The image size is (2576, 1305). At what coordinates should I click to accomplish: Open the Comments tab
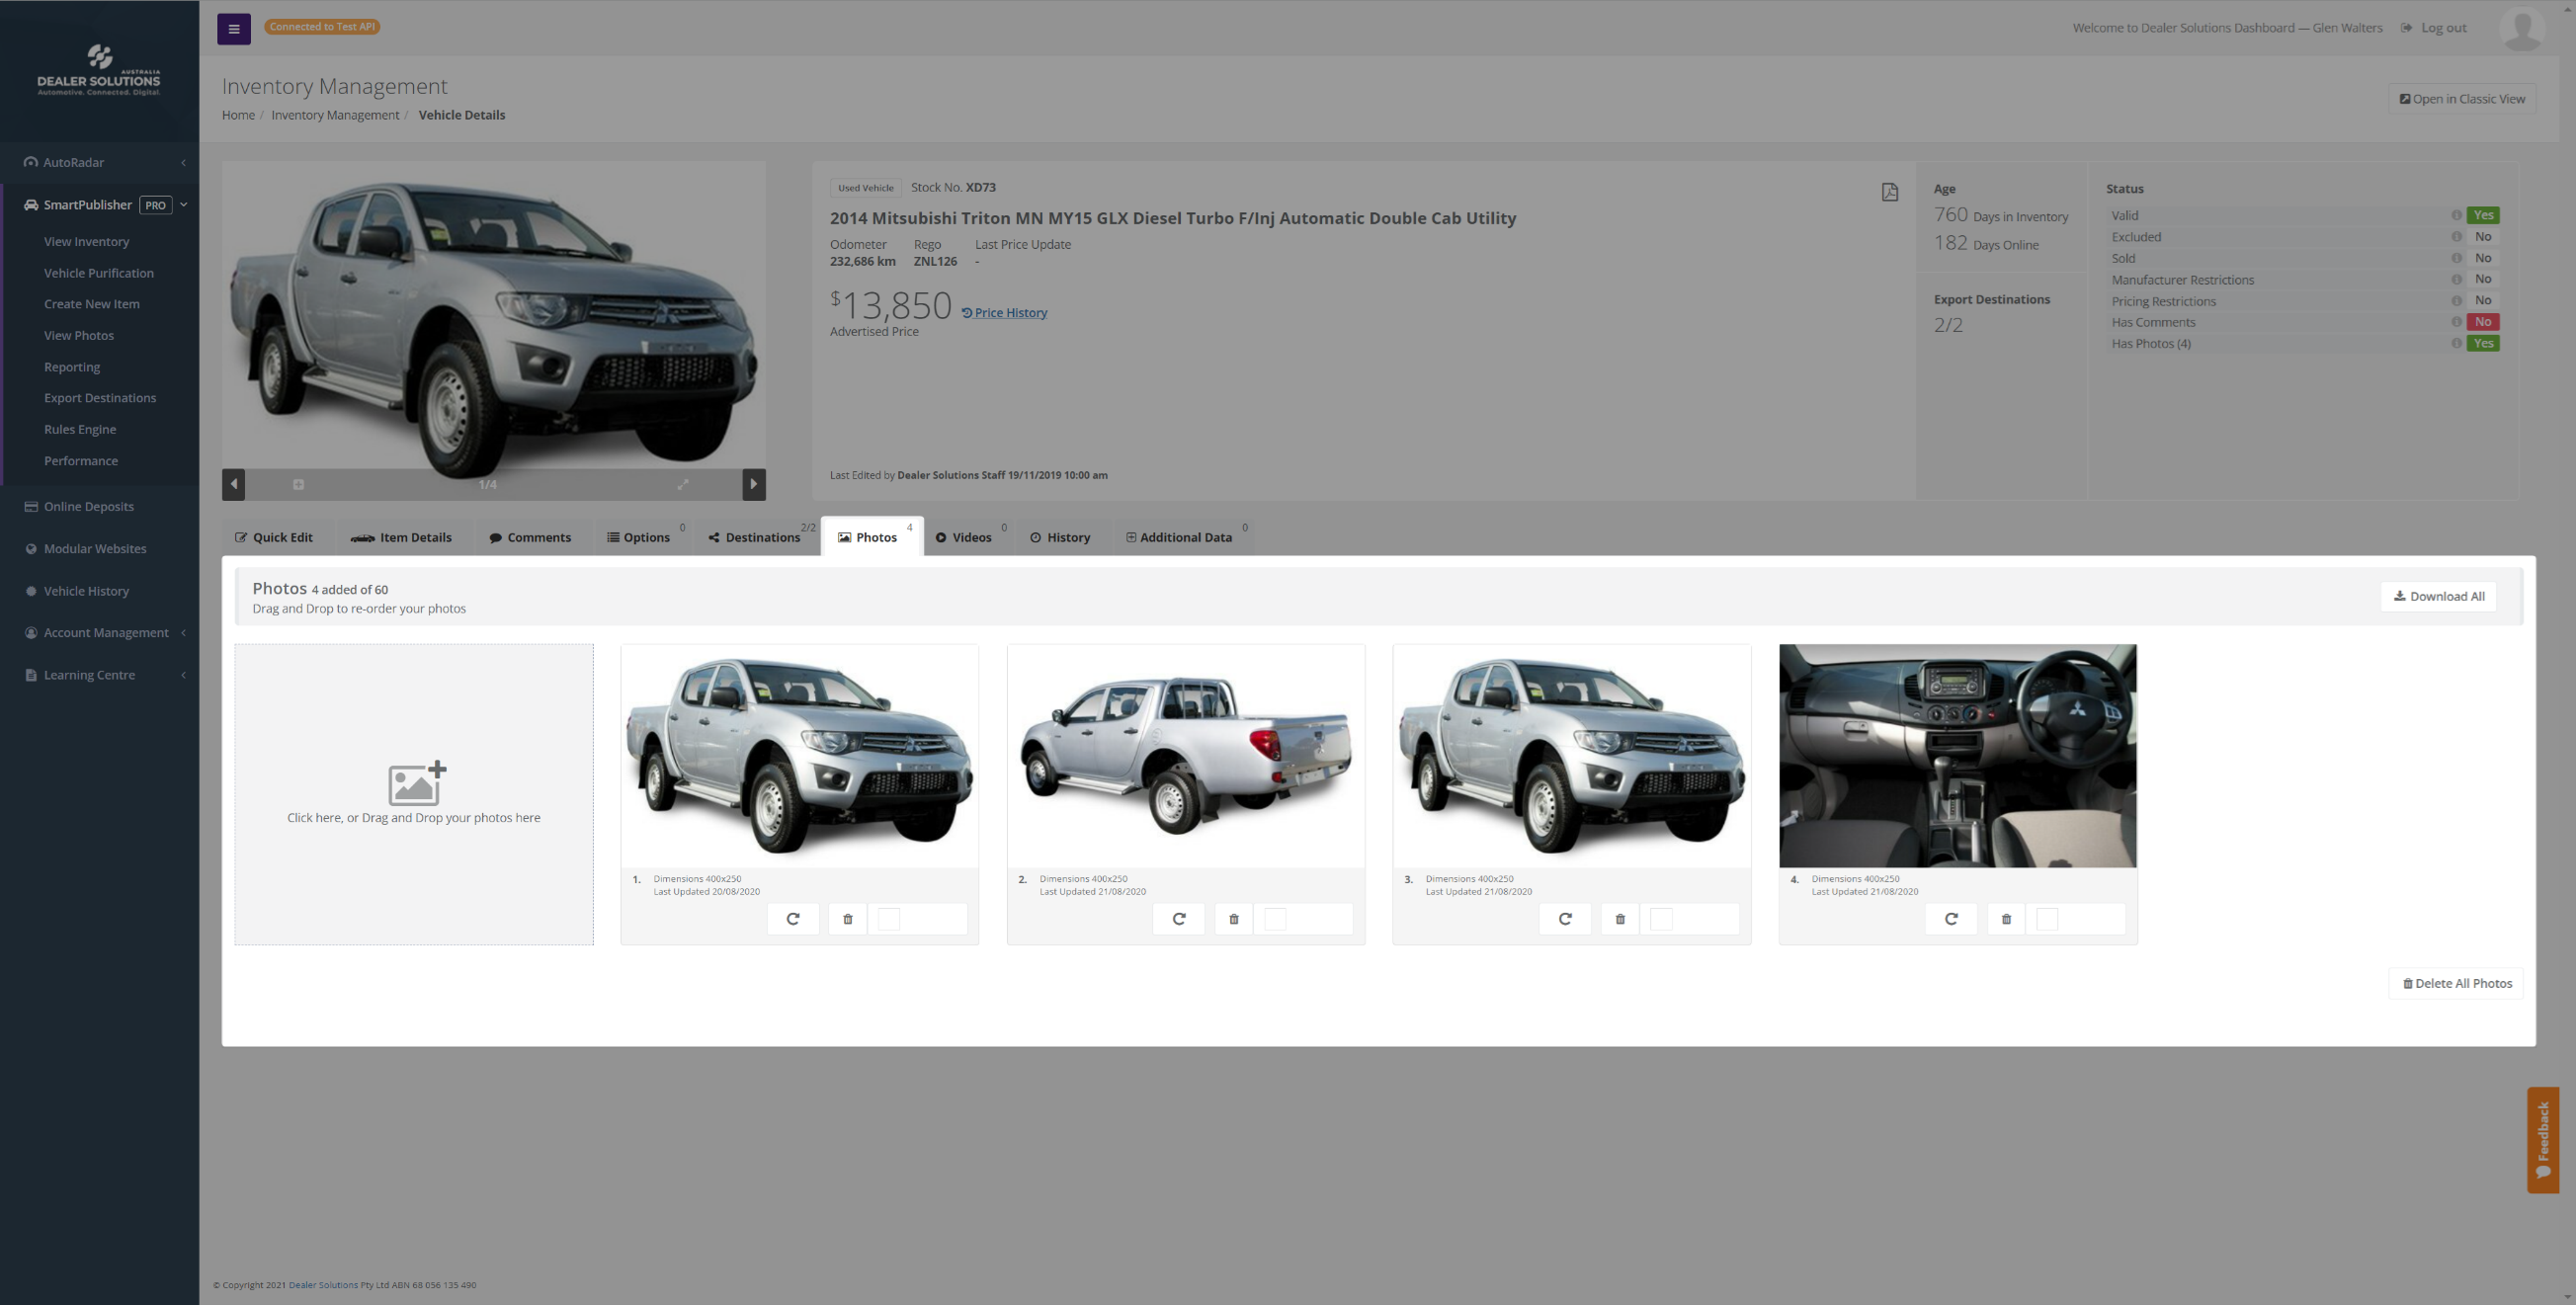530,537
